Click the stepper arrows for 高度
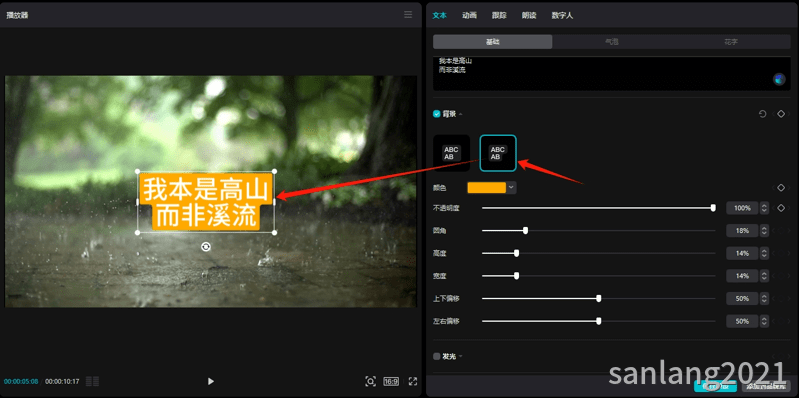Screen dimensions: 799x398 (764, 253)
